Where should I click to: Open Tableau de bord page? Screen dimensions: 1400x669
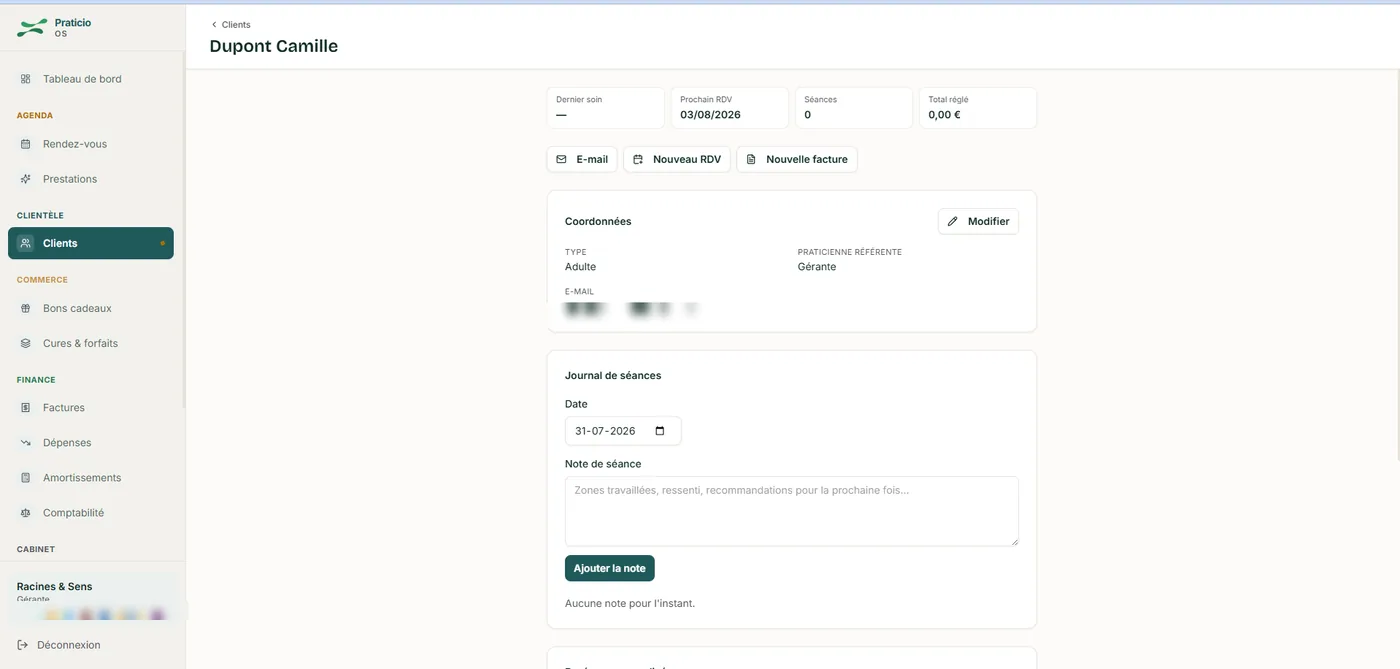click(x=91, y=79)
